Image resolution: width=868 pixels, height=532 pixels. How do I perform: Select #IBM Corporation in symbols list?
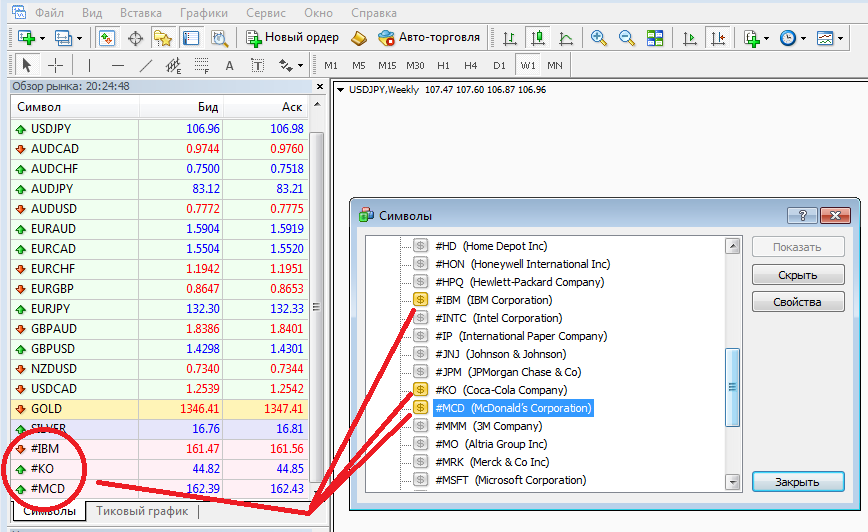tap(494, 300)
